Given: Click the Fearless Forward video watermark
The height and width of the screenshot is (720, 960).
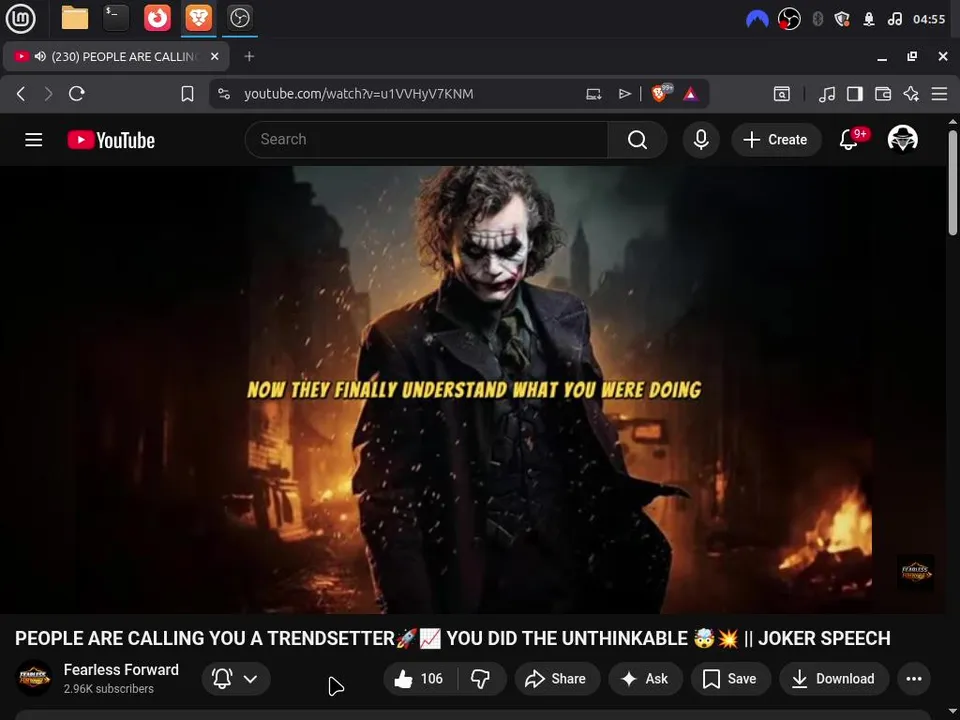Looking at the screenshot, I should point(915,573).
